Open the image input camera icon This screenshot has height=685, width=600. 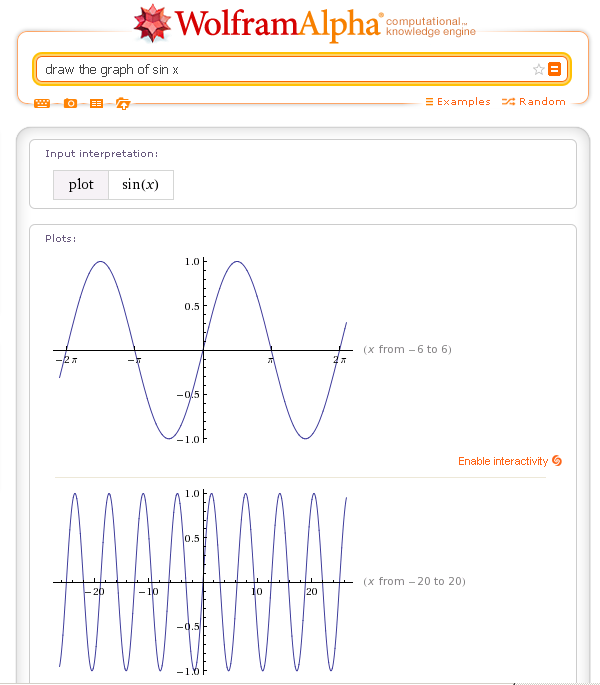70,104
